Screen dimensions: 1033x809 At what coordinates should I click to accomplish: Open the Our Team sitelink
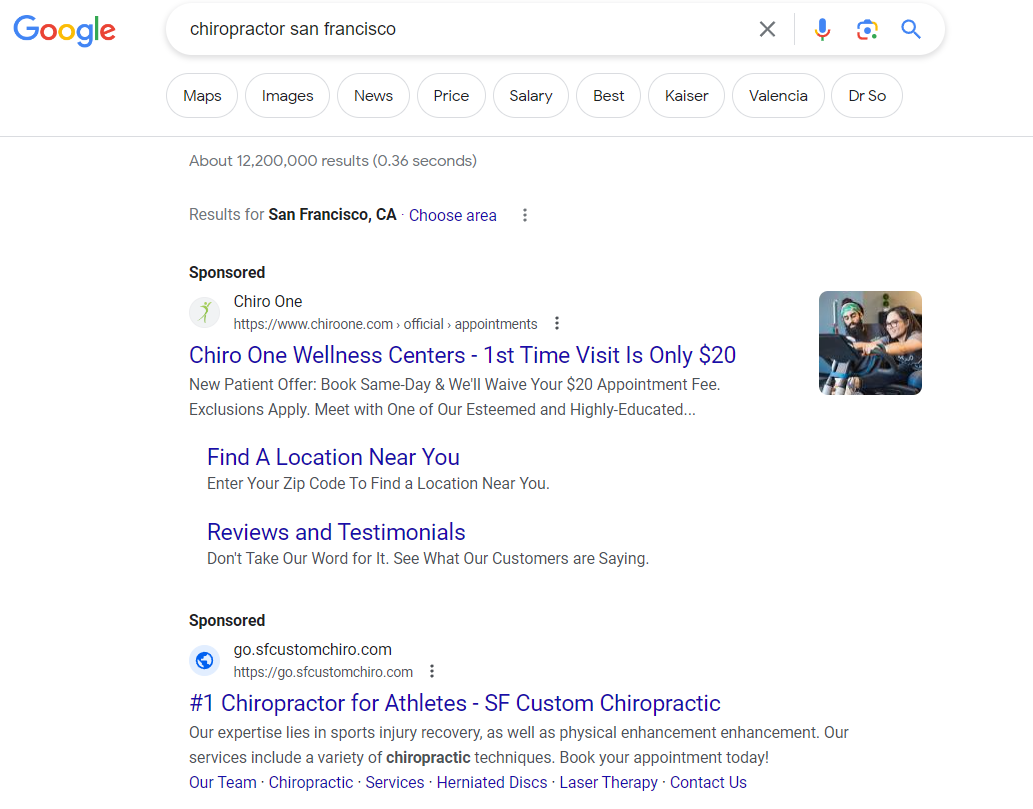pos(223,783)
